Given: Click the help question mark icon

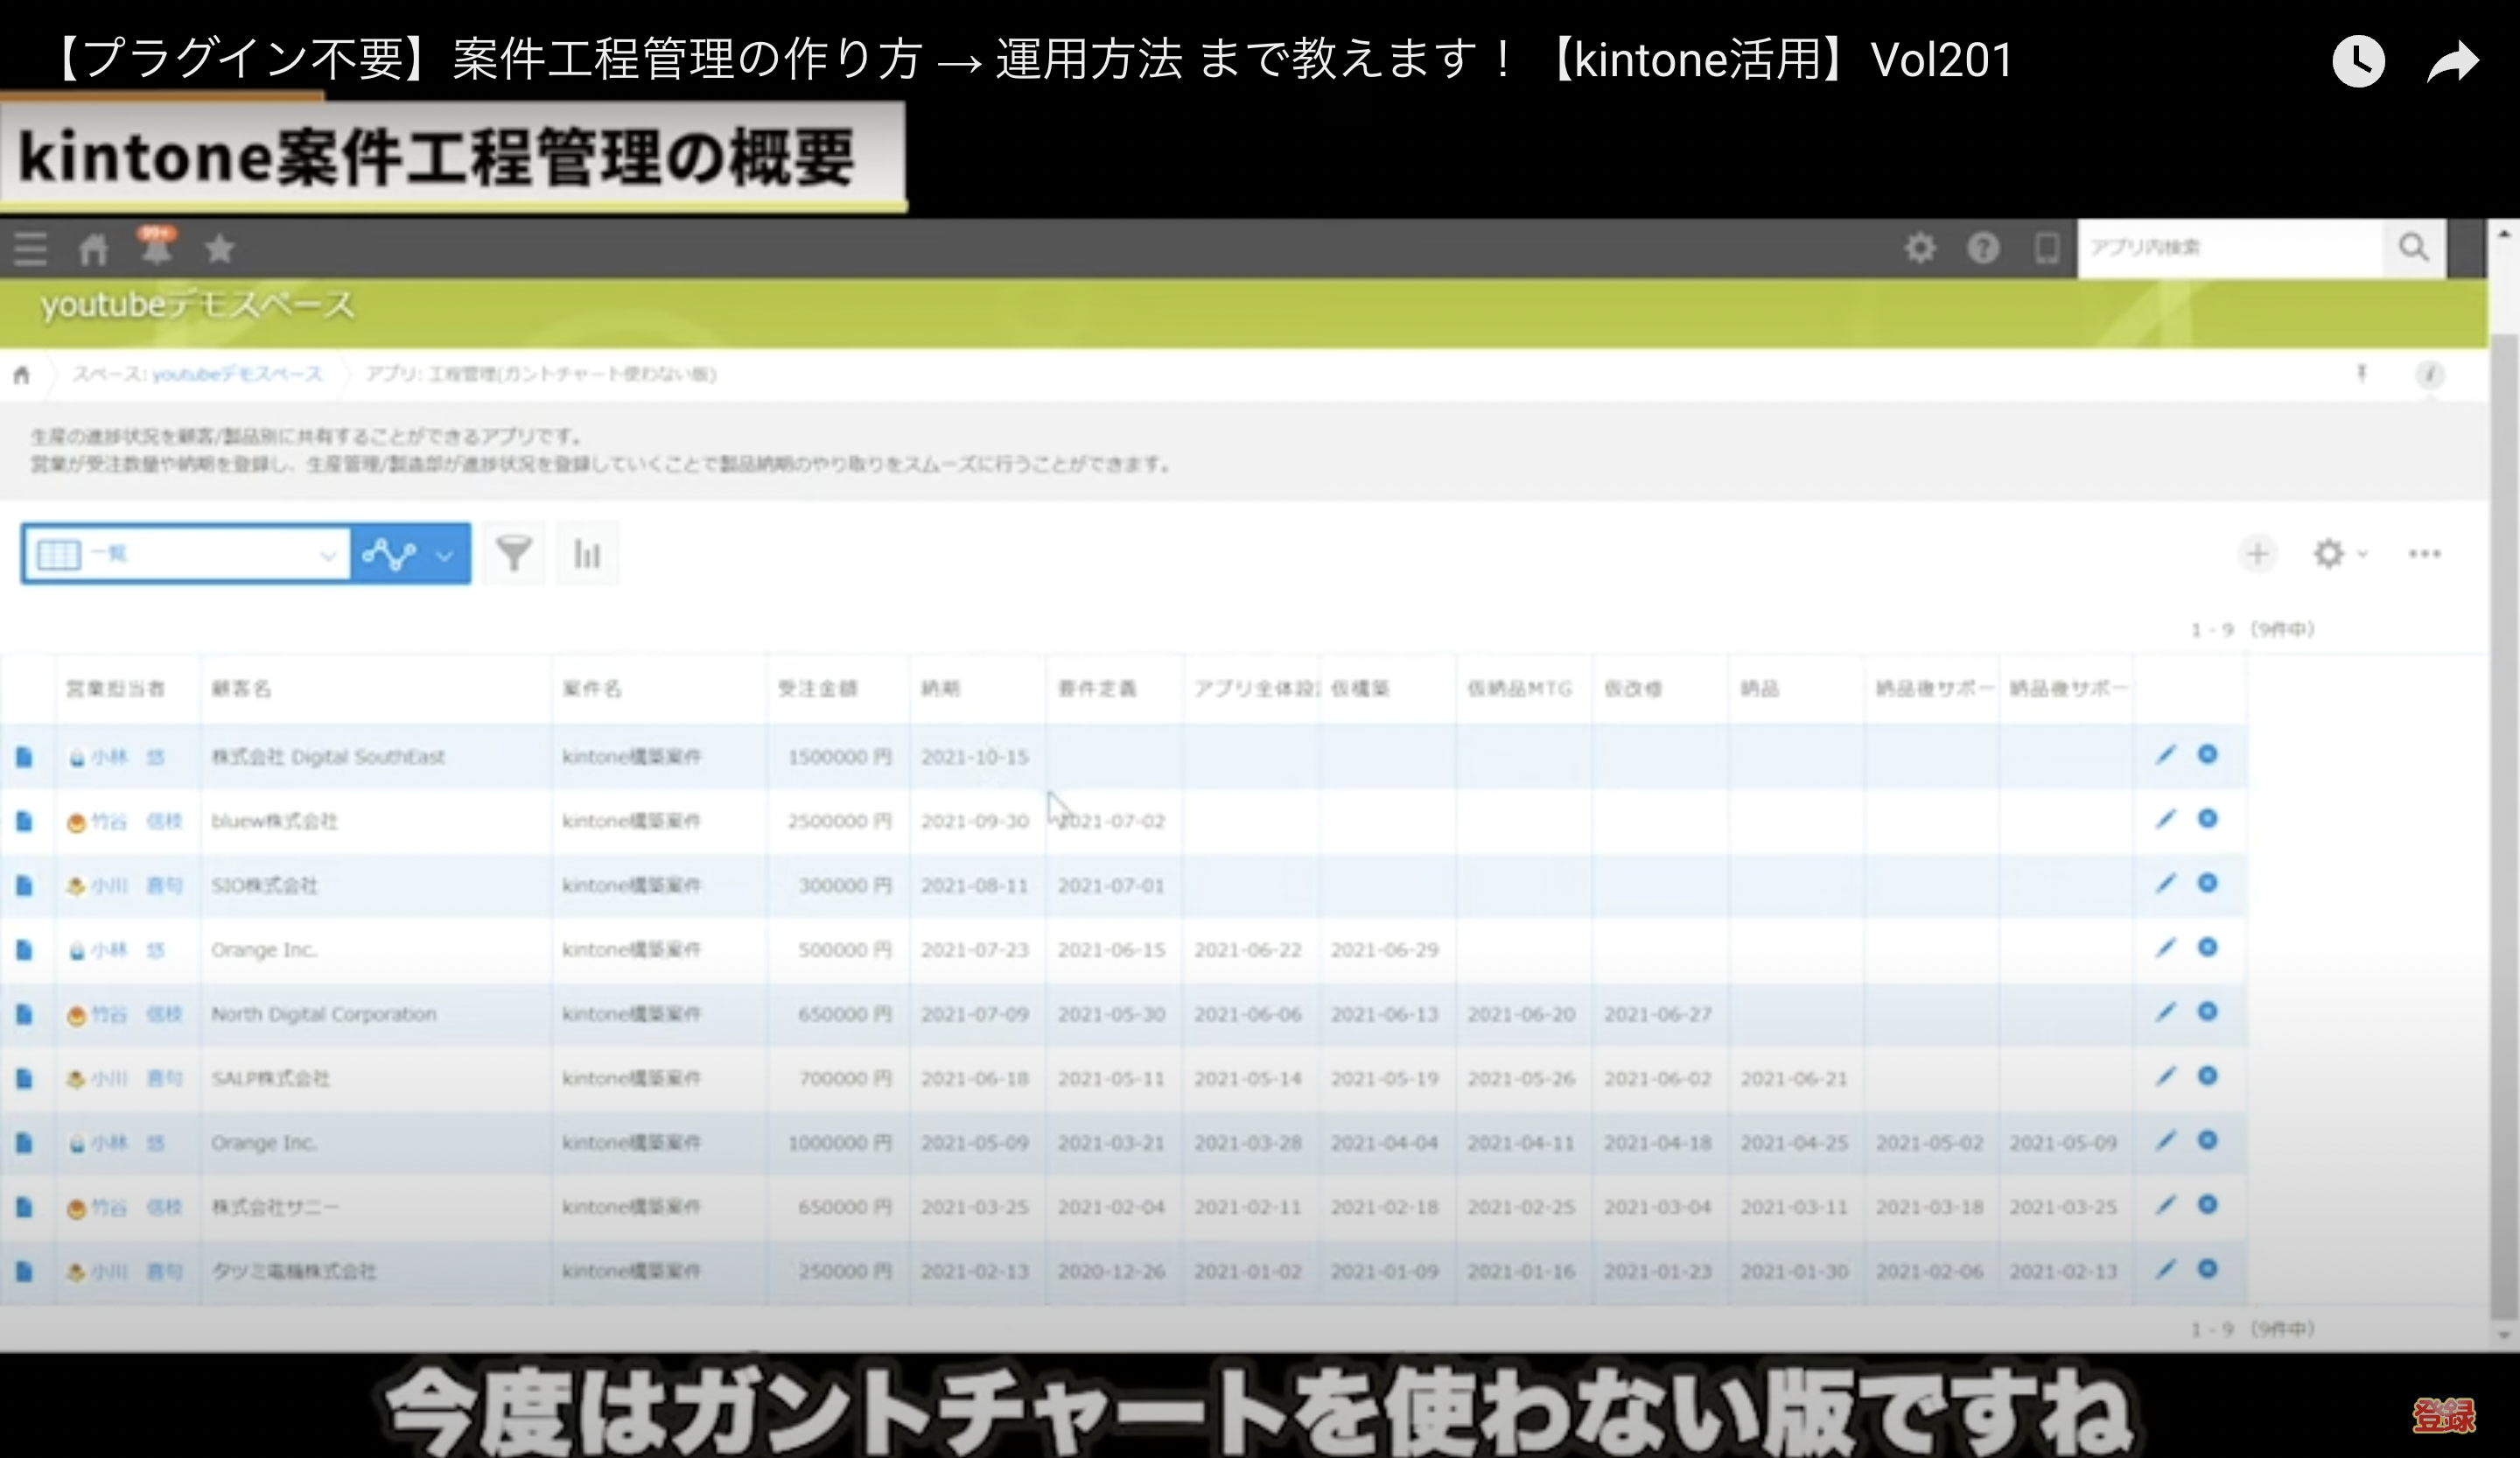Looking at the screenshot, I should point(1983,248).
